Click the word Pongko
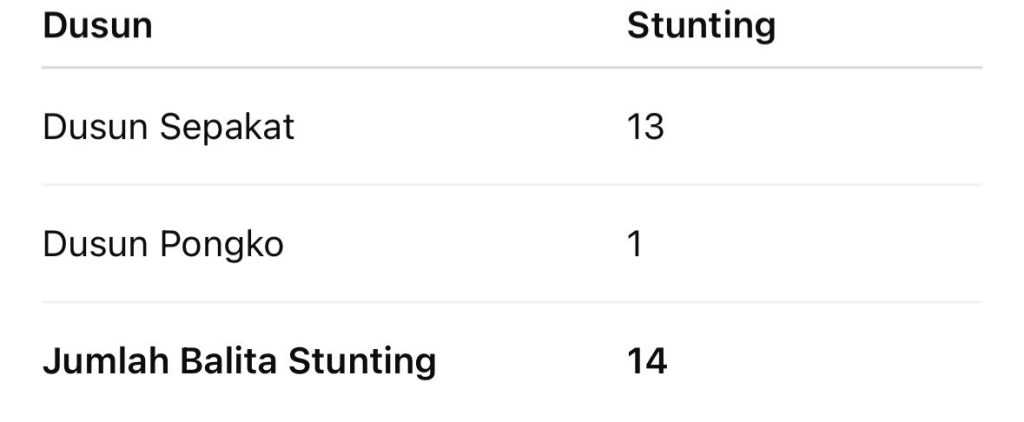 (x=221, y=246)
